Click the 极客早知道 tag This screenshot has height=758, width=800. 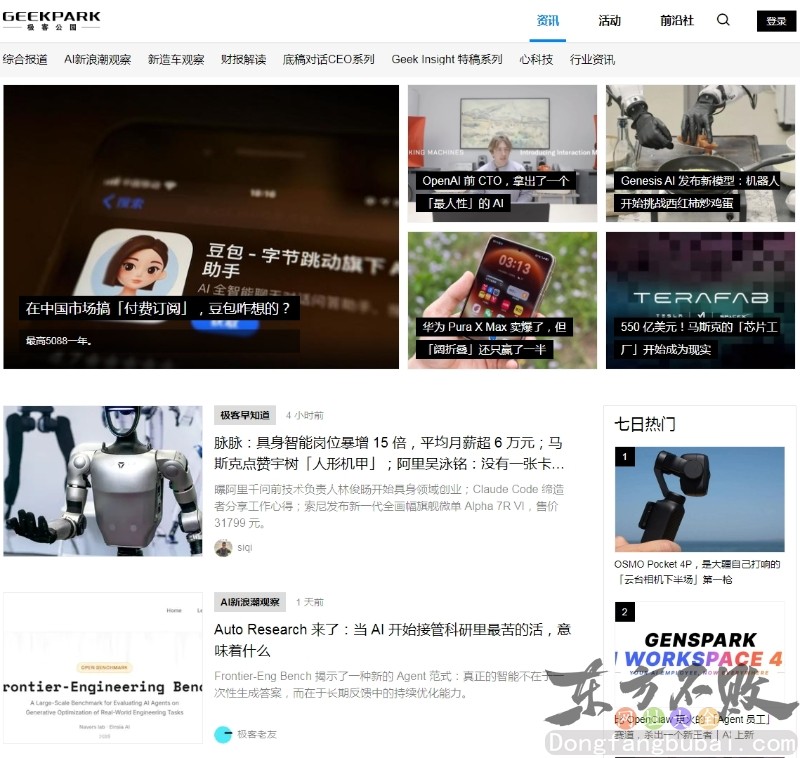(x=245, y=415)
